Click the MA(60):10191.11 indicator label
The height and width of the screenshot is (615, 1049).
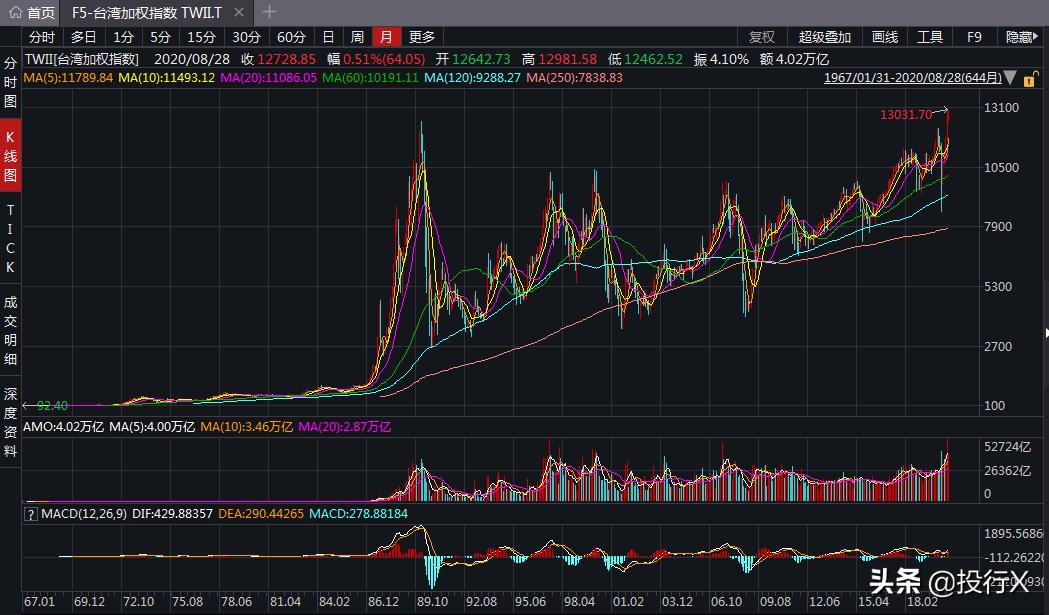(370, 78)
